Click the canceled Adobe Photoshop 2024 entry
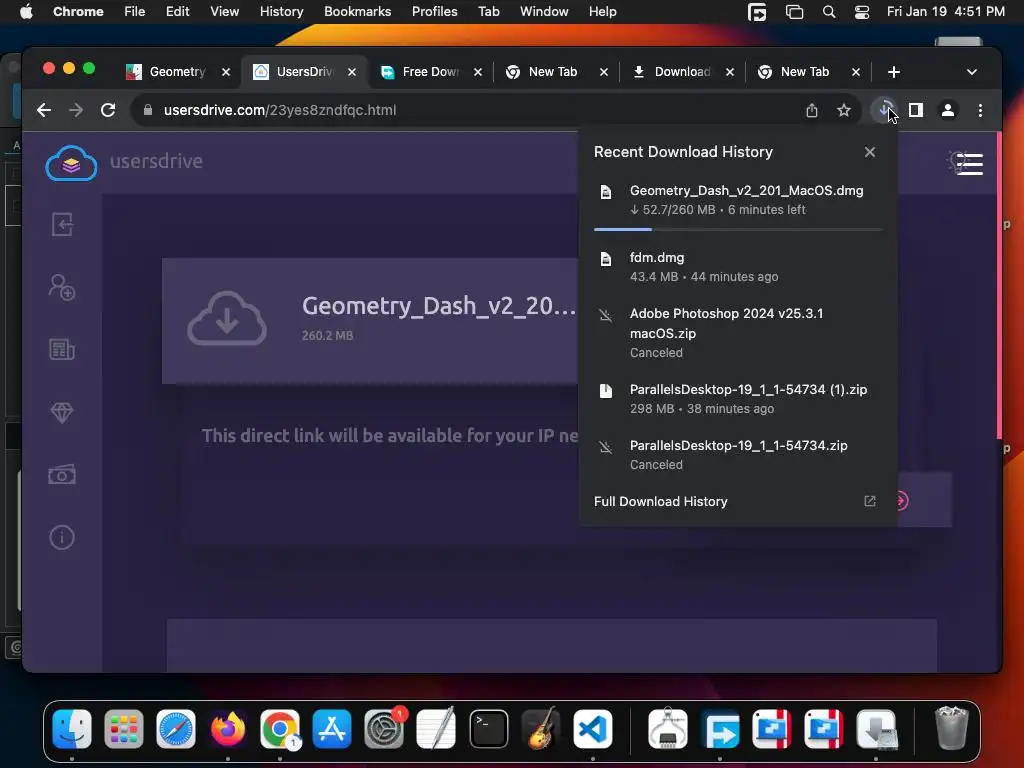This screenshot has height=768, width=1024. coord(738,333)
